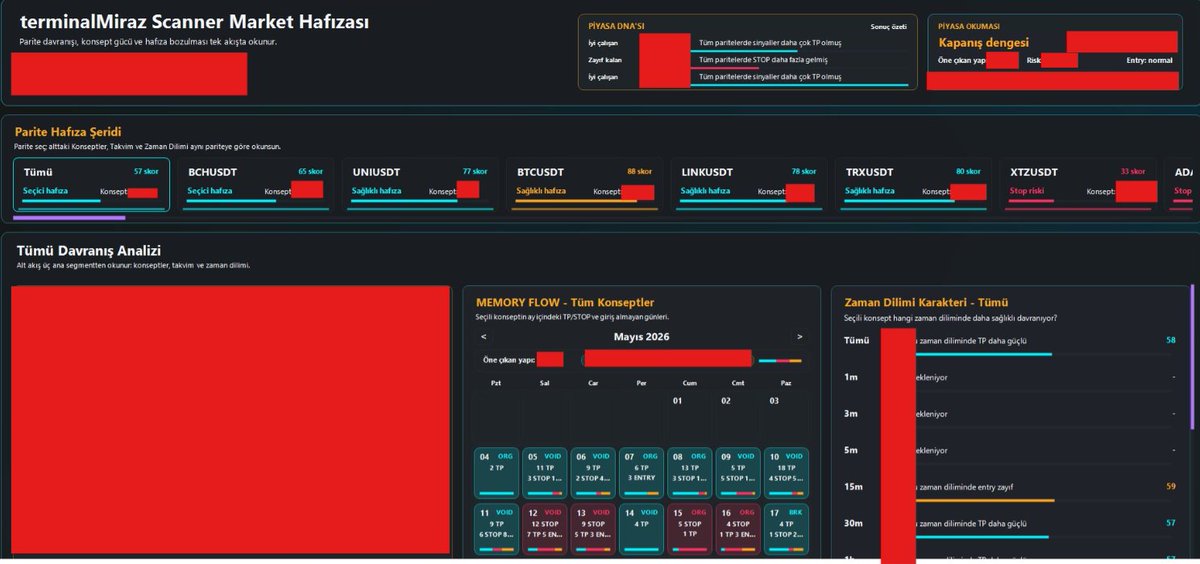Go to previous month in Memory Flow calendar
1200x564 pixels.
(x=484, y=337)
